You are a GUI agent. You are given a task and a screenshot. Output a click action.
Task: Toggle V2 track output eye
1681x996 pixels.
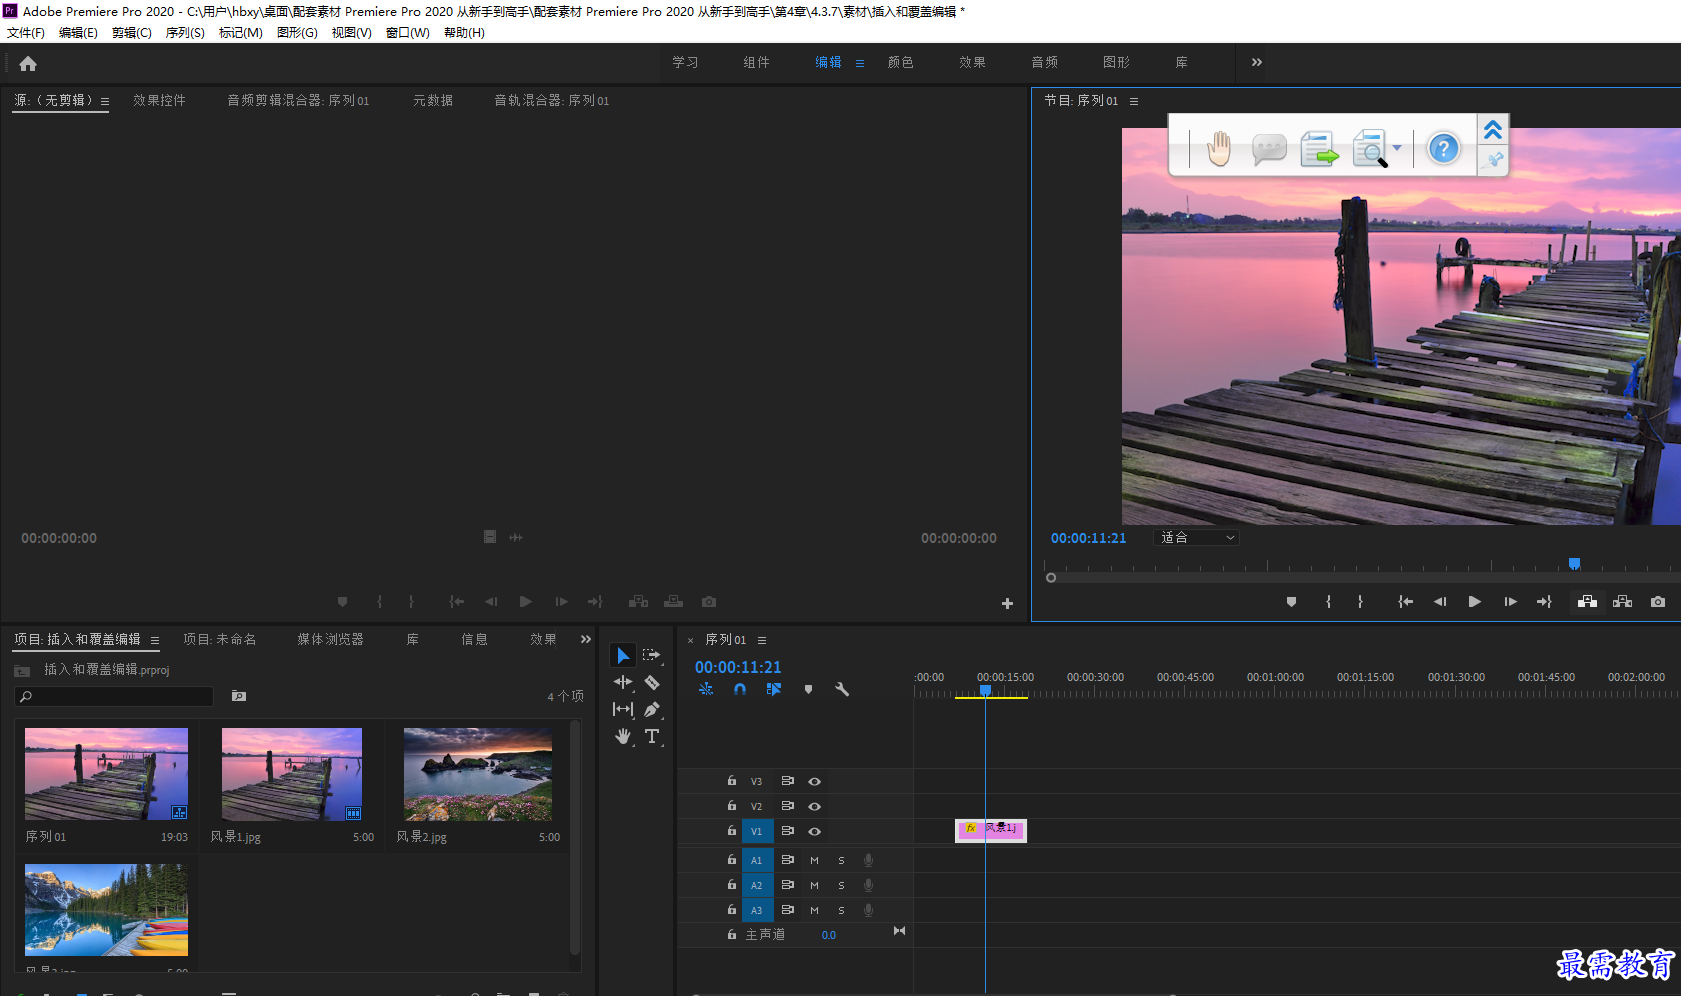[814, 806]
